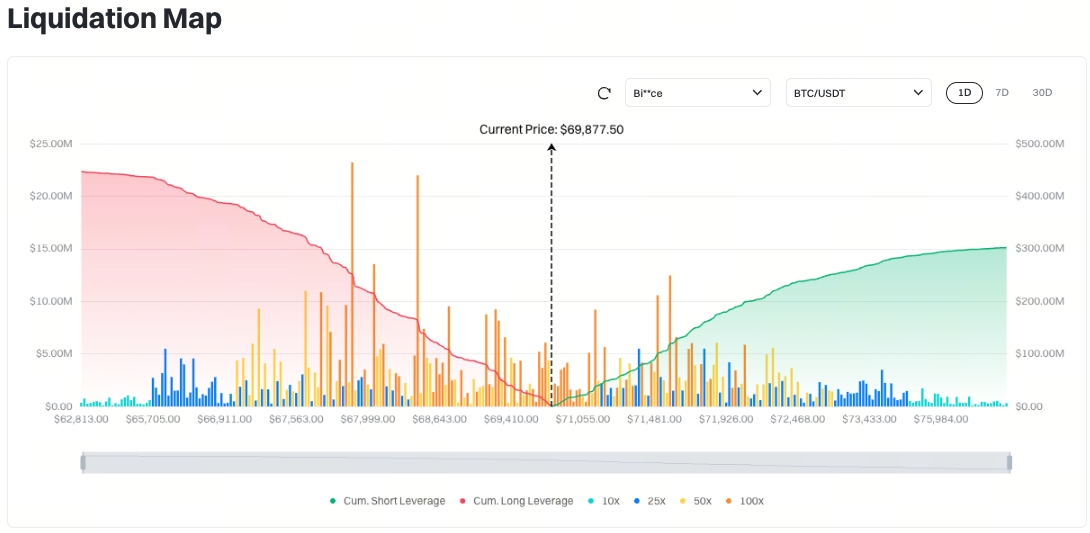1090x533 pixels.
Task: Switch to the 30D timeframe
Action: pos(1042,92)
